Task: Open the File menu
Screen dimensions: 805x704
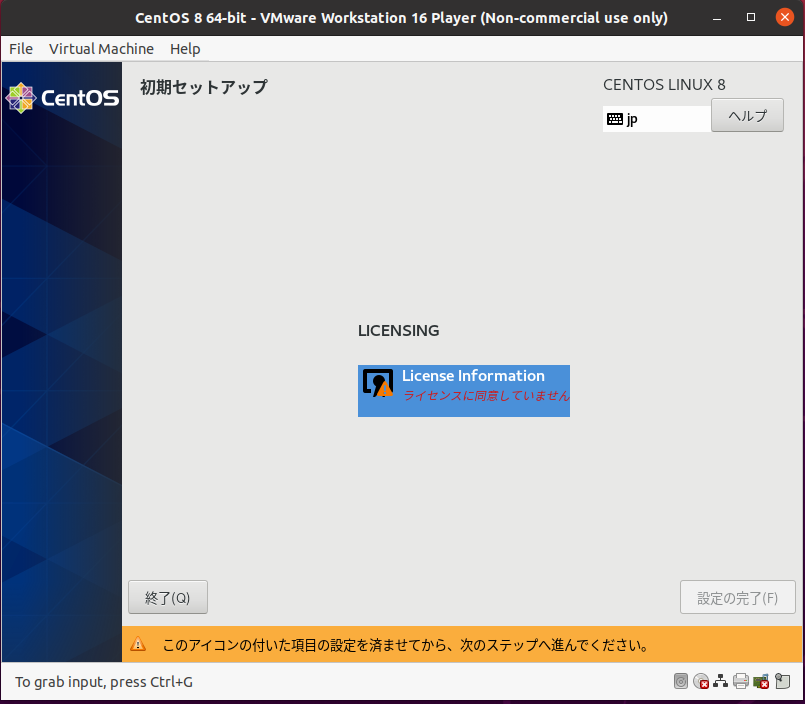Action: (20, 49)
